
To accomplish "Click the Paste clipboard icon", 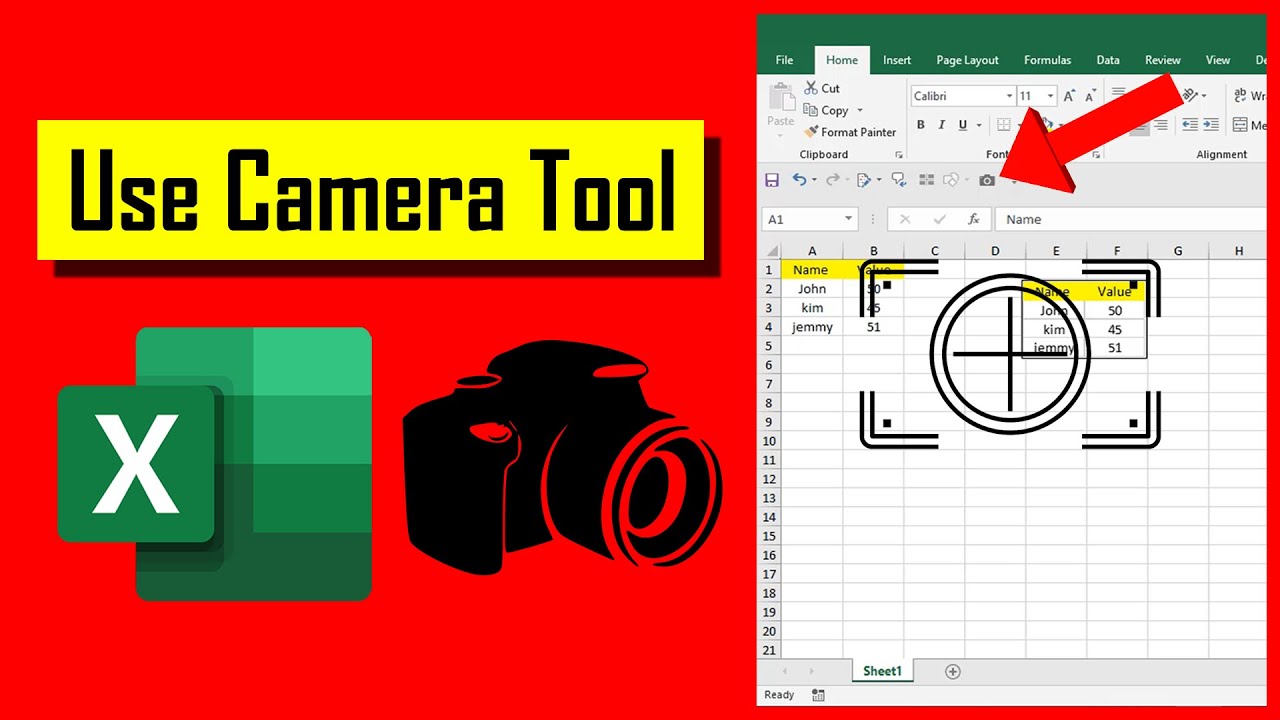I will 781,97.
